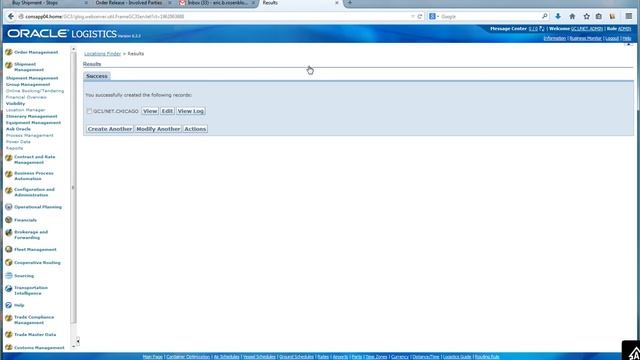Click the browser back arrow
640x360 pixels.
pyautogui.click(x=11, y=16)
